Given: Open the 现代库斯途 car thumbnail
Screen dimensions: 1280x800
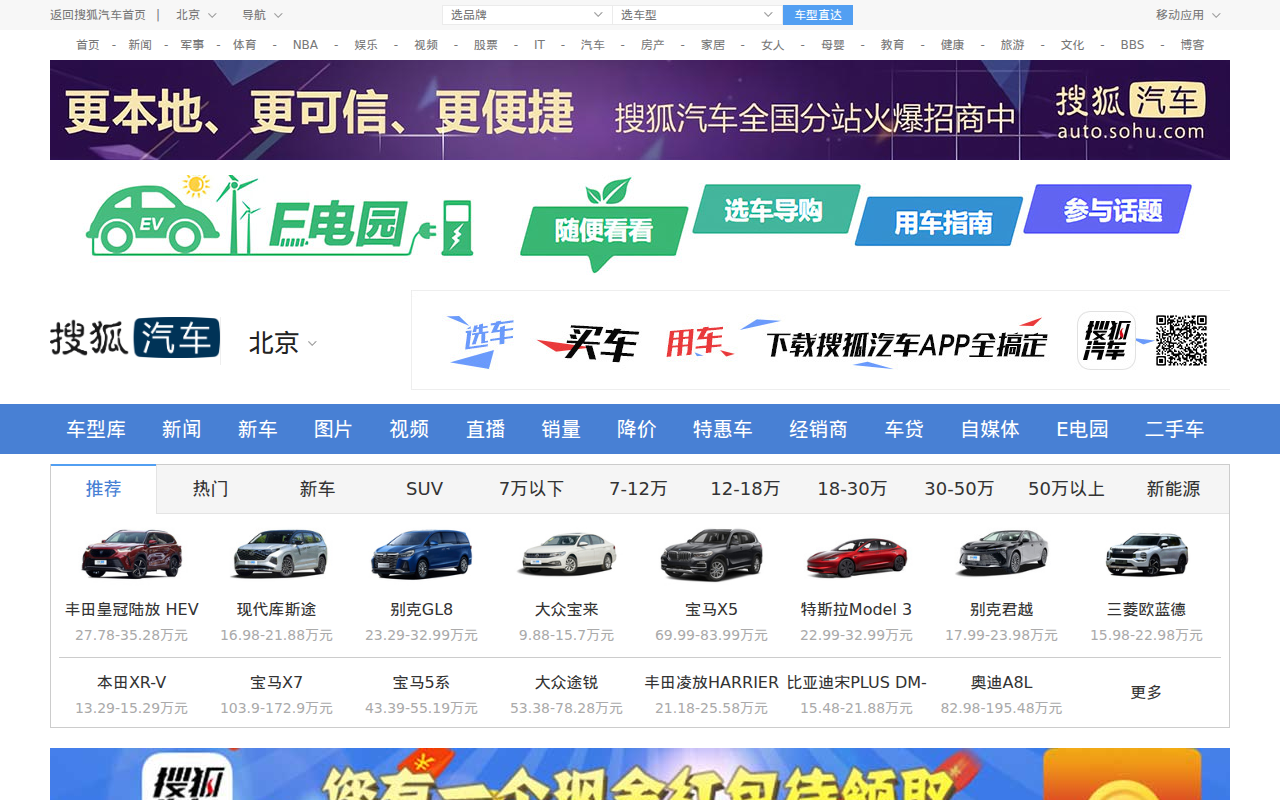Looking at the screenshot, I should point(280,555).
